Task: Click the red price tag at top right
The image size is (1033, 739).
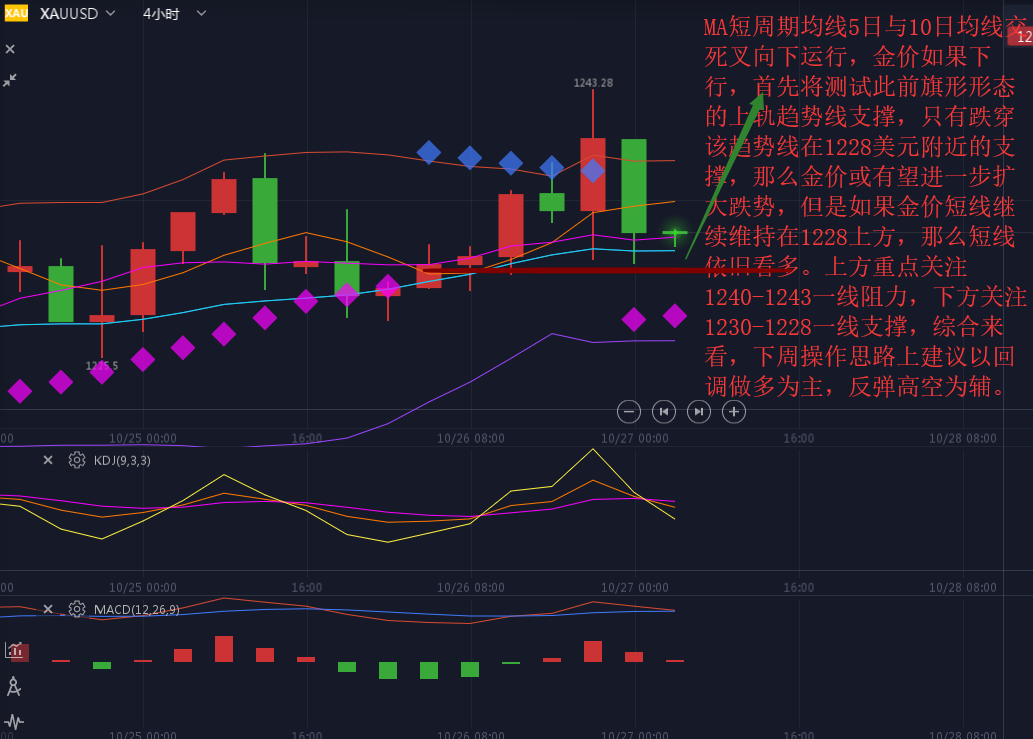Action: (1020, 36)
